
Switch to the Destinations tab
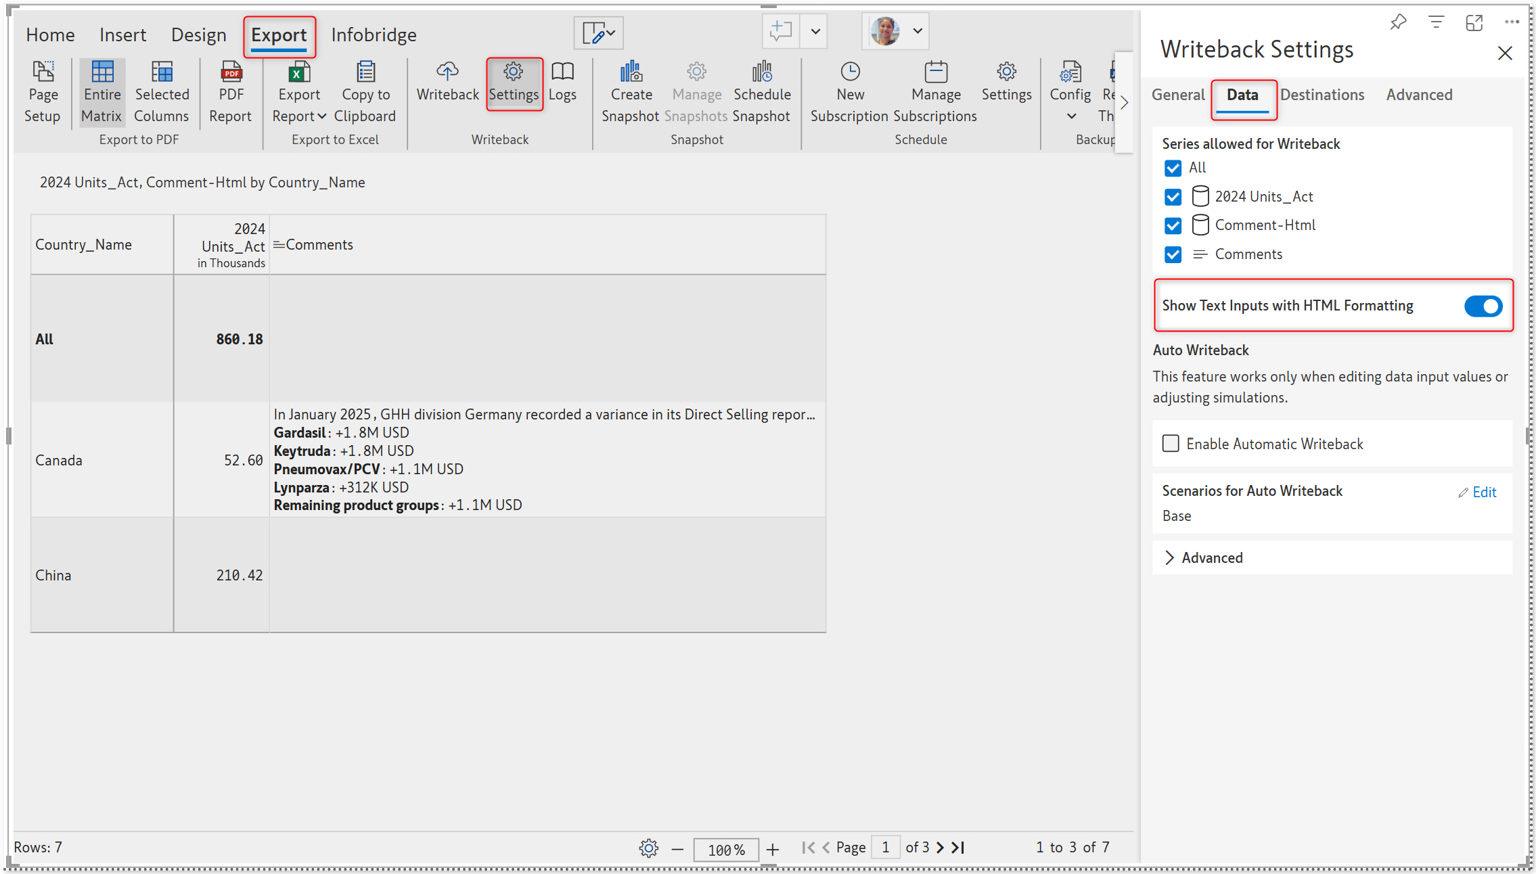click(x=1321, y=95)
